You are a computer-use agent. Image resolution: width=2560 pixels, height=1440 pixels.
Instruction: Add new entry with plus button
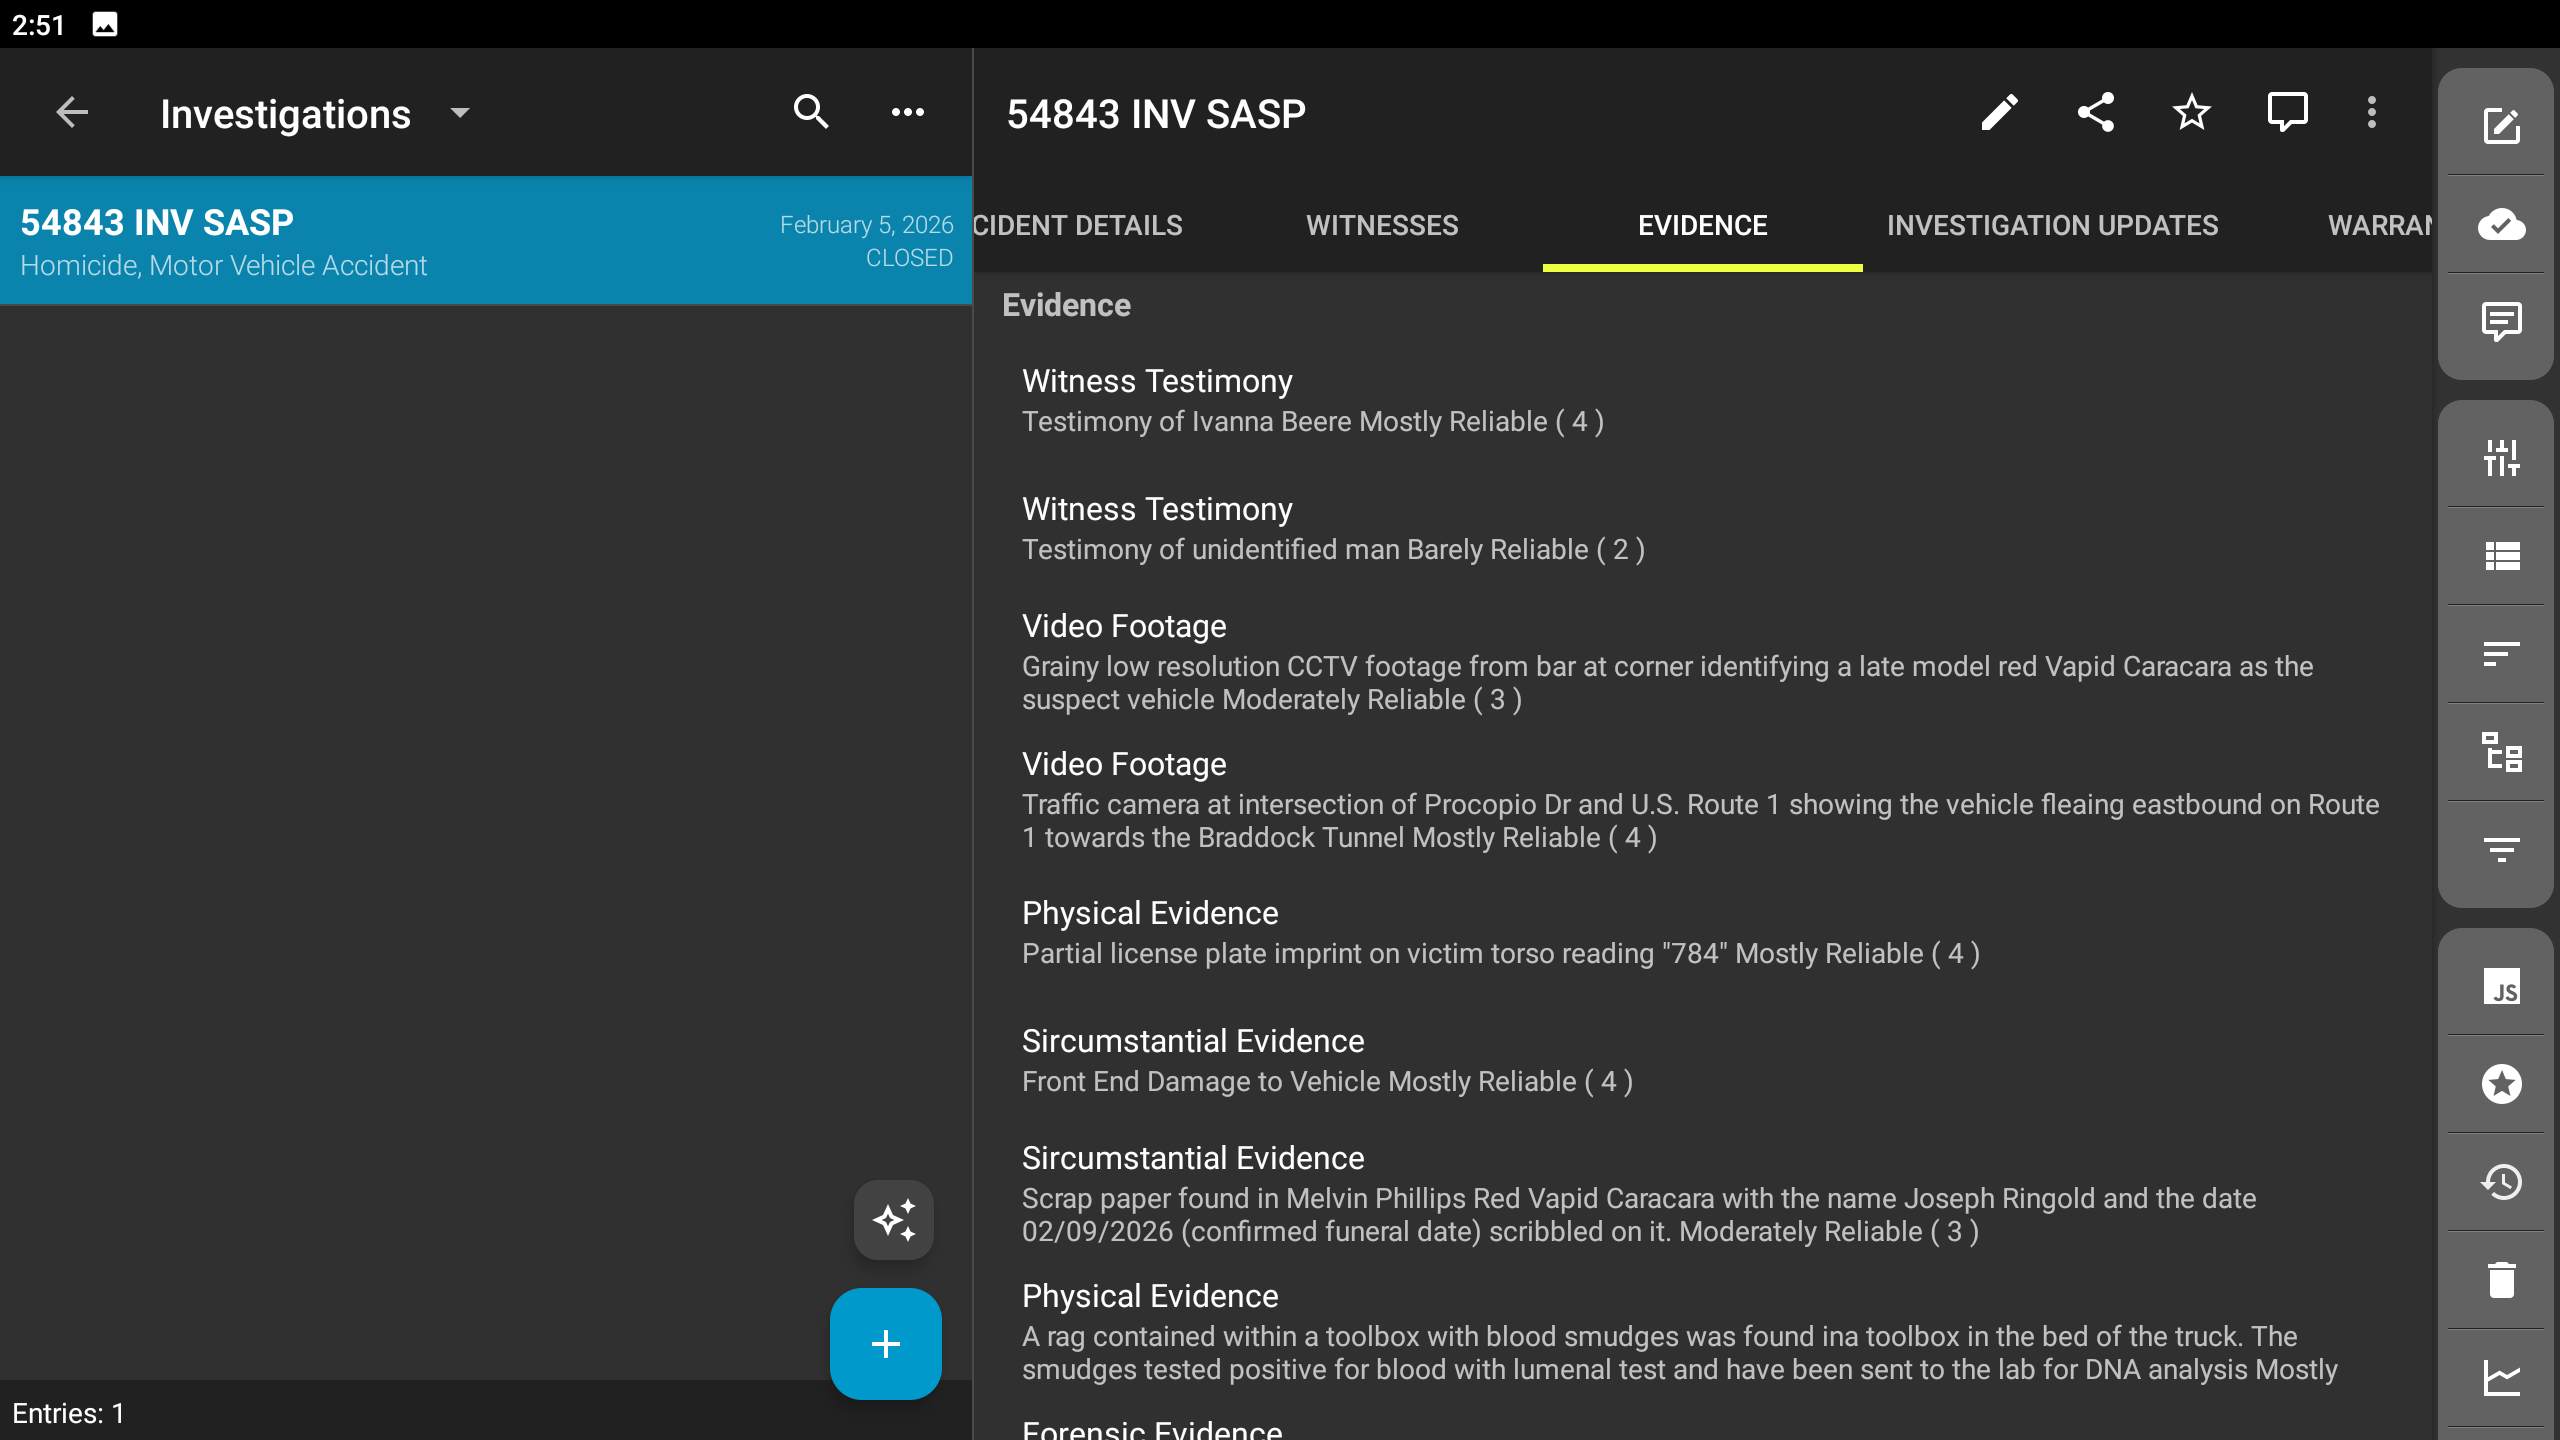(x=885, y=1343)
